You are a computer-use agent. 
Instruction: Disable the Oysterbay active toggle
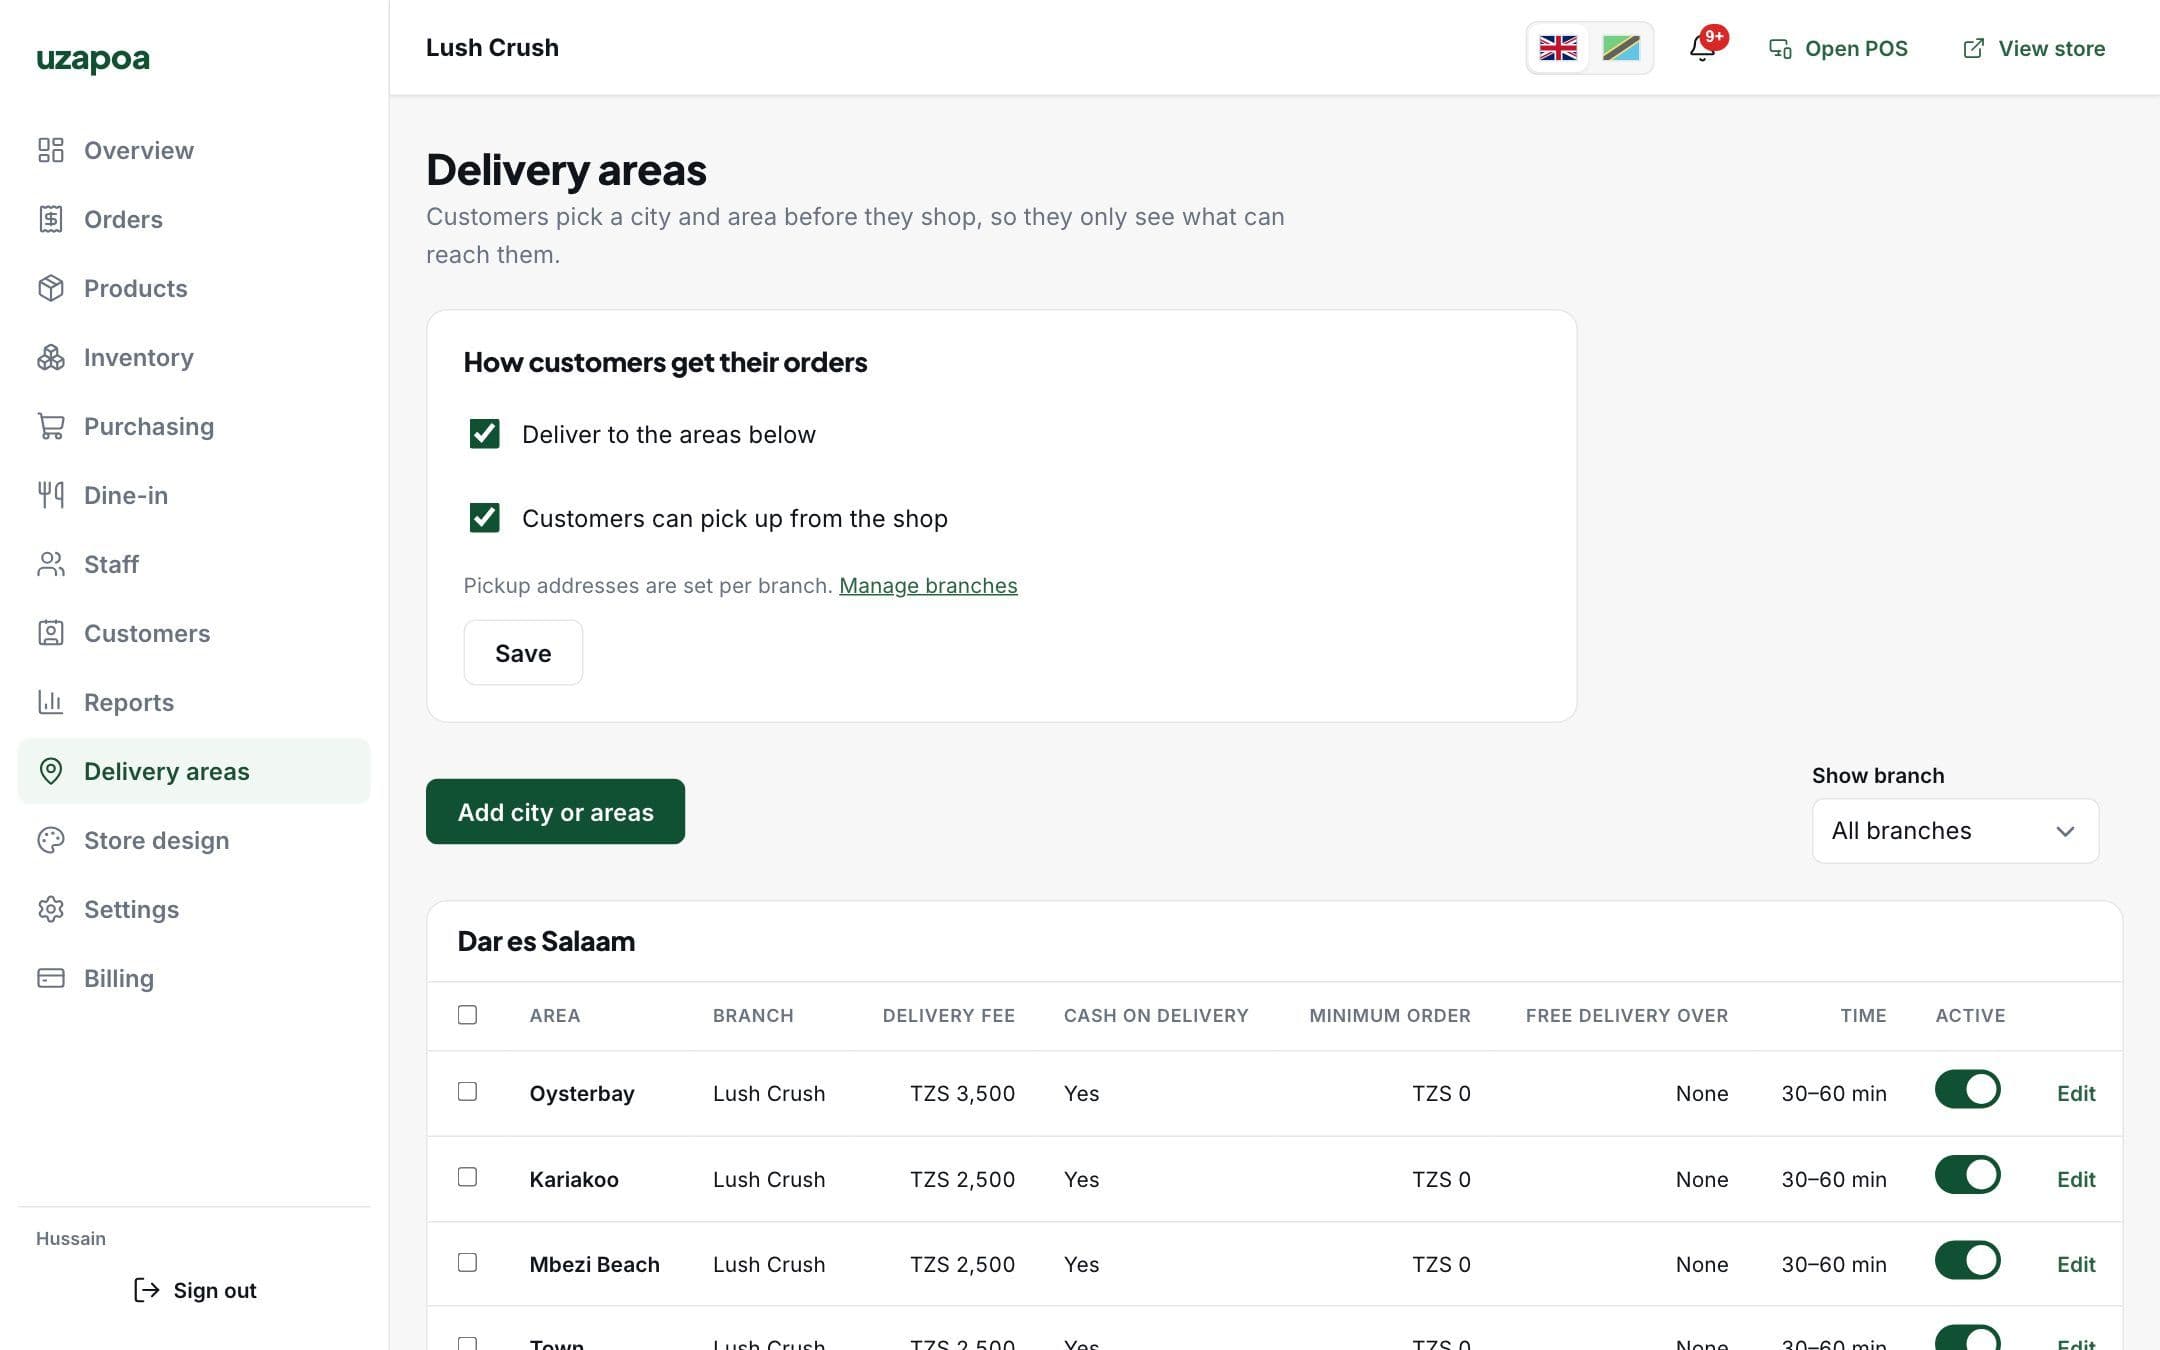click(x=1967, y=1090)
